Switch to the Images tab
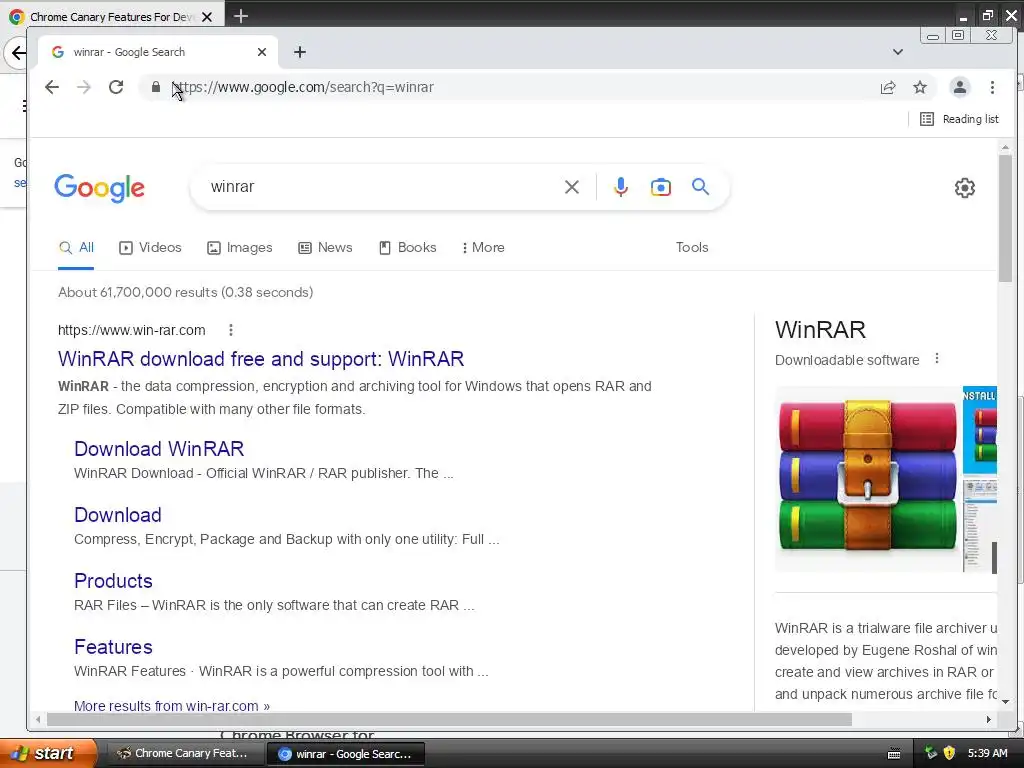This screenshot has width=1024, height=768. [240, 248]
